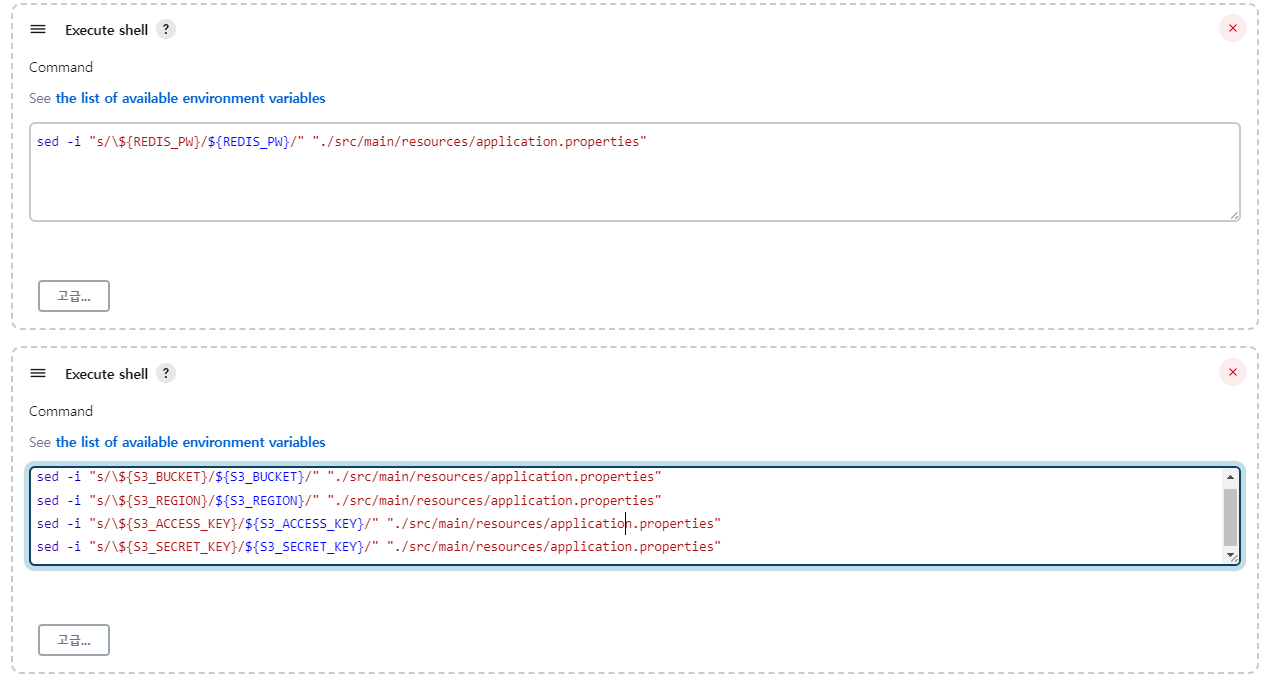Click the Command label above REDIS_PW textarea

(61, 67)
